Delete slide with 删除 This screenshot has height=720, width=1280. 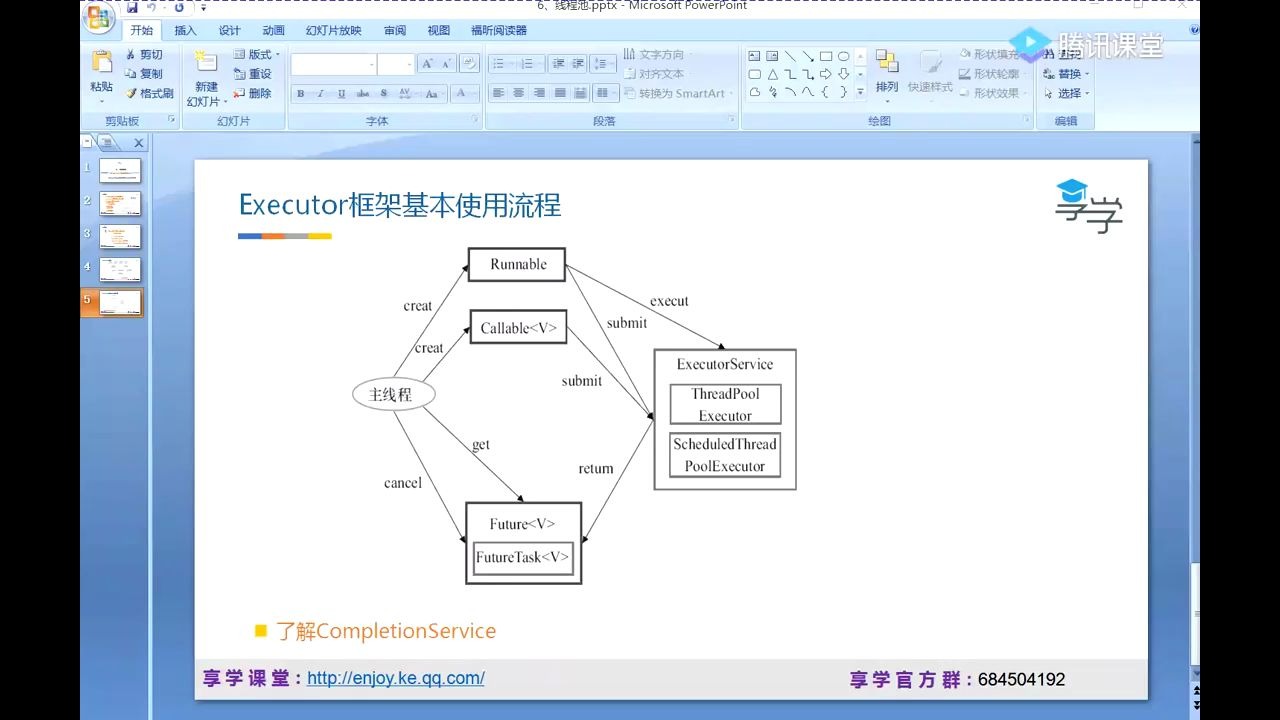point(253,93)
